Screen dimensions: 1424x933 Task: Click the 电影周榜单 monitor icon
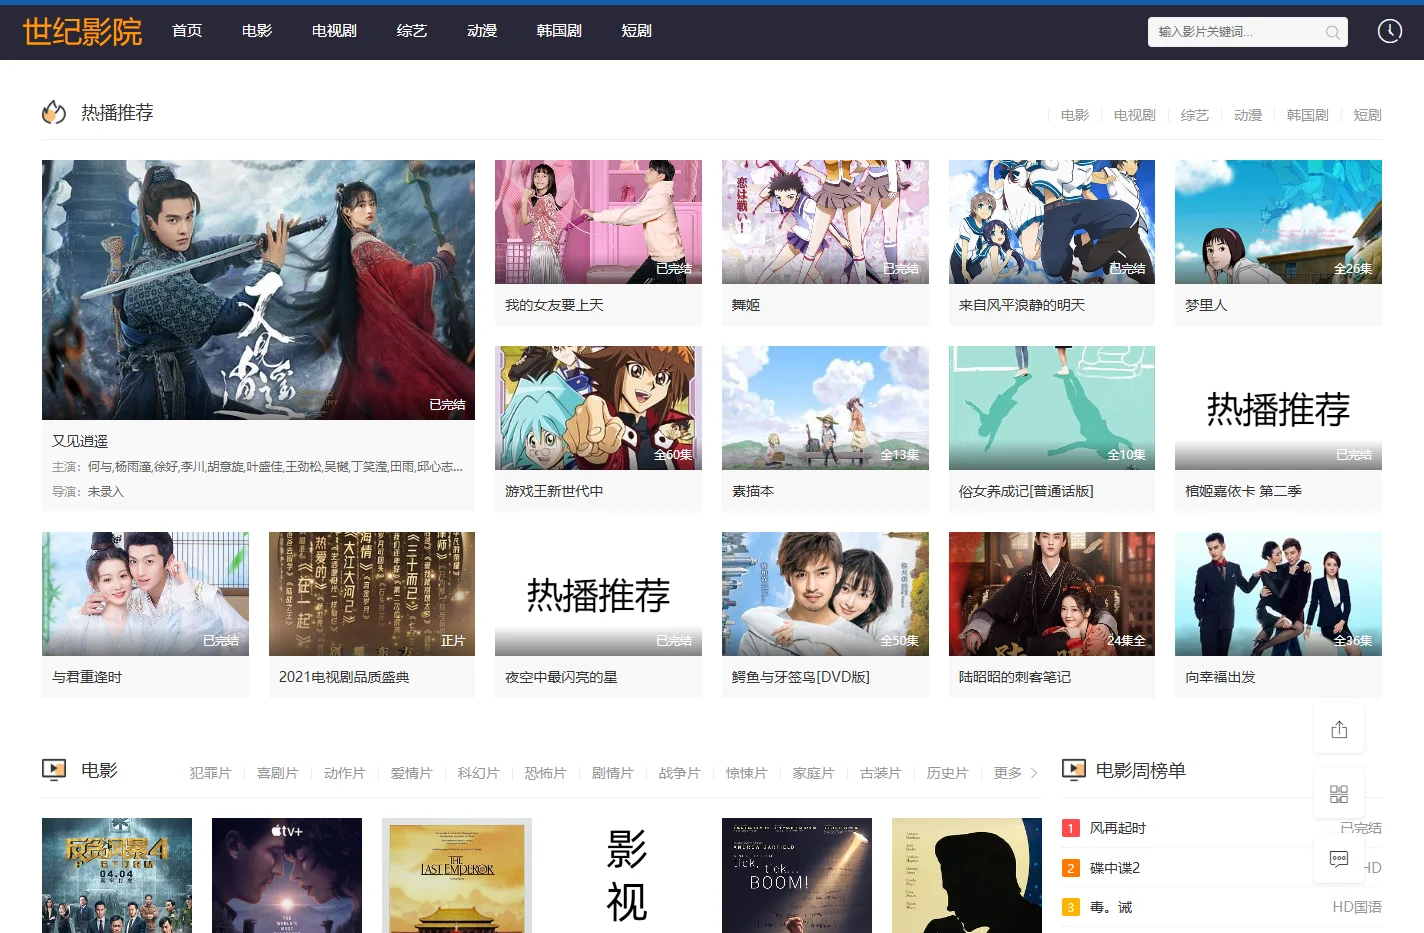pyautogui.click(x=1074, y=770)
